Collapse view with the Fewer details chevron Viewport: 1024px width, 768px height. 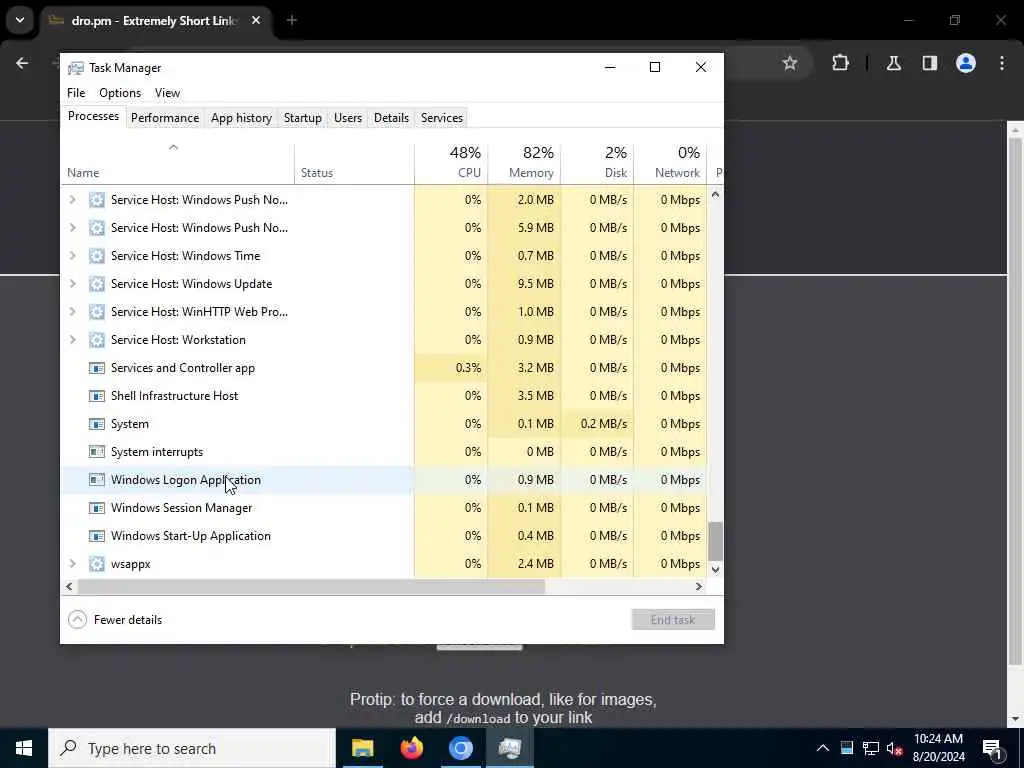click(77, 620)
